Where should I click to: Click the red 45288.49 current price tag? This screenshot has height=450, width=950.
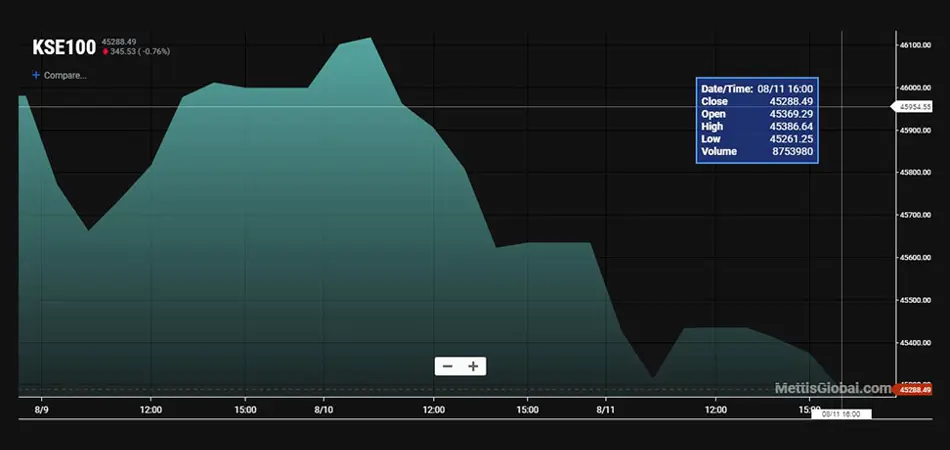[x=912, y=389]
